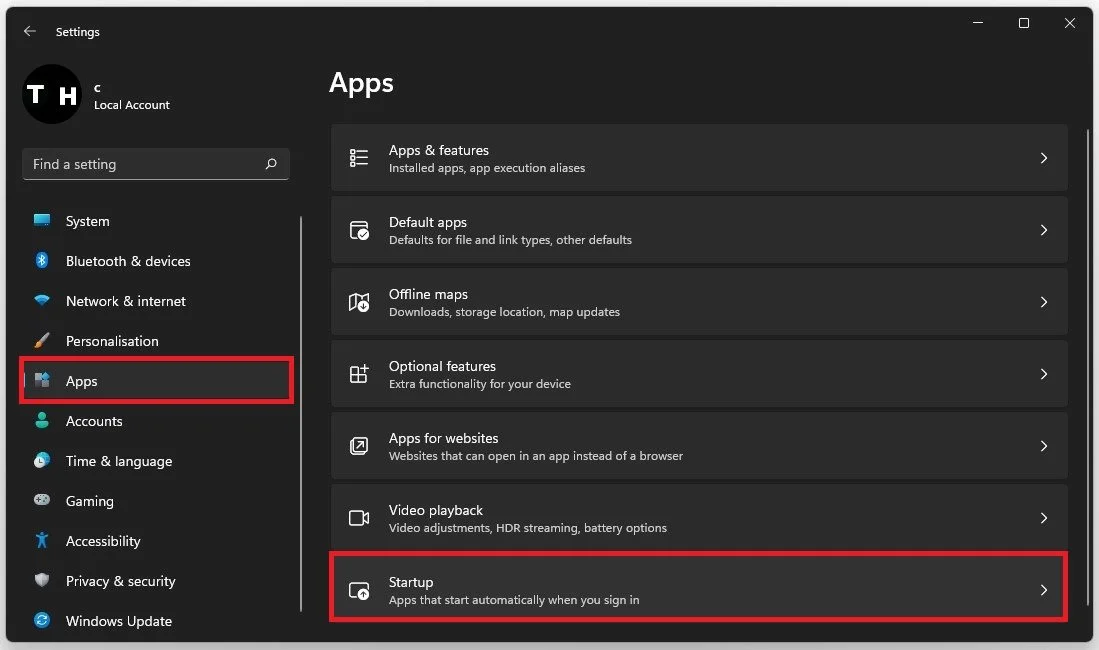
Task: Open the Optional features page
Action: point(699,374)
